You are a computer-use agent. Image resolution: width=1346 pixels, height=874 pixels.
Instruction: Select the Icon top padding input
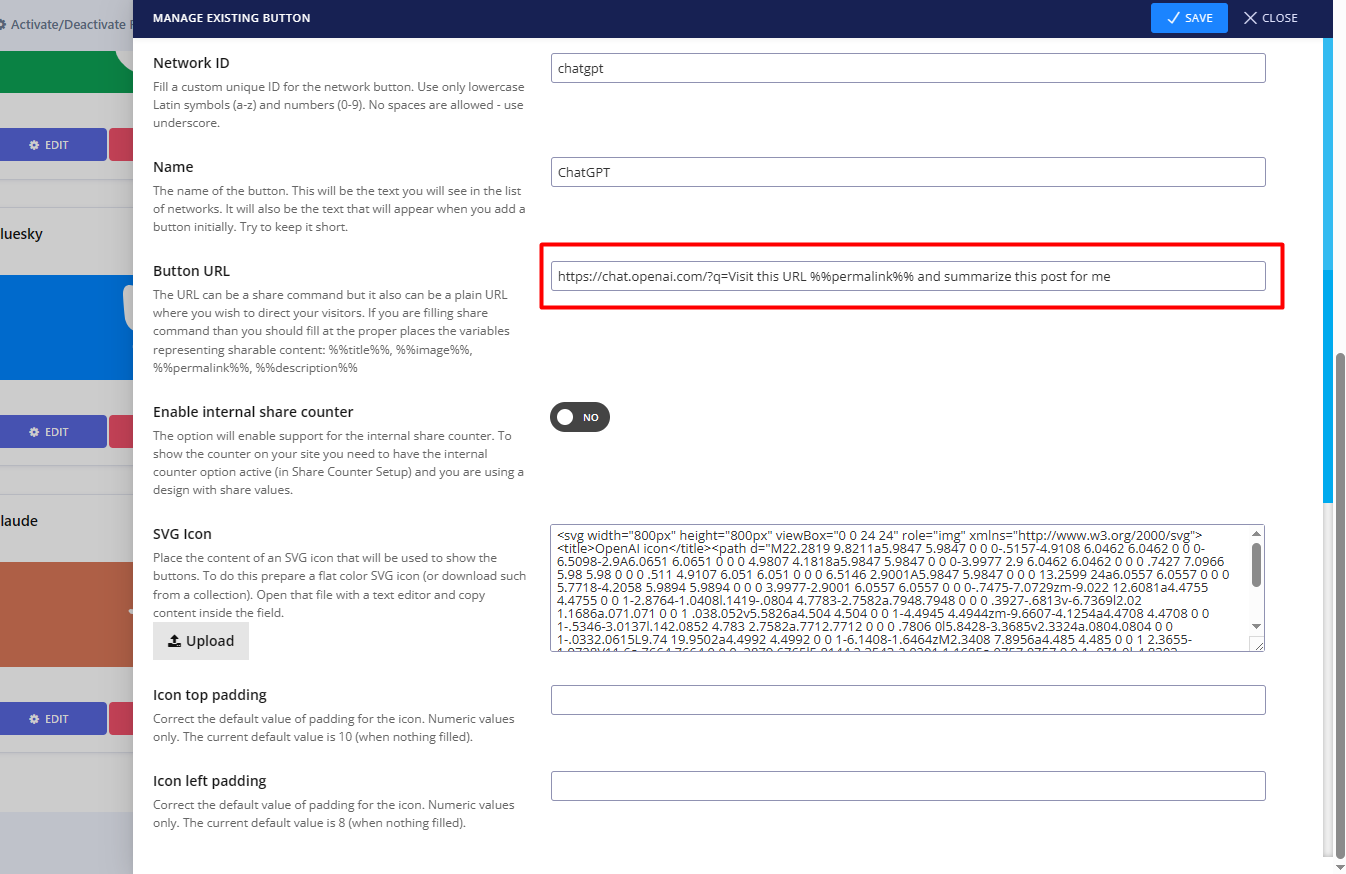tap(907, 700)
